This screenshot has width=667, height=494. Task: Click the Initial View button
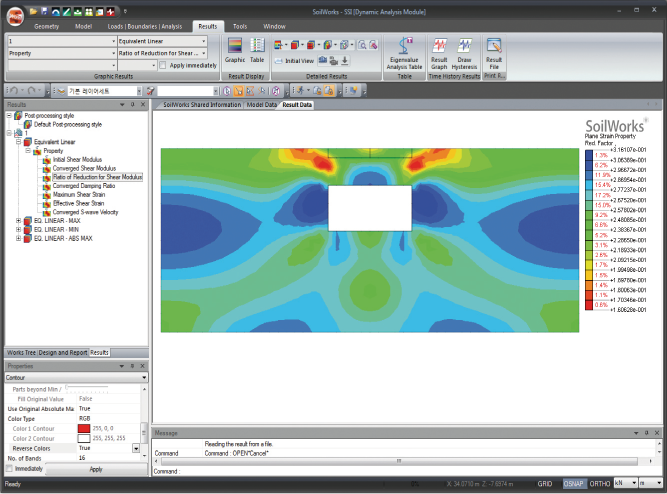point(294,61)
